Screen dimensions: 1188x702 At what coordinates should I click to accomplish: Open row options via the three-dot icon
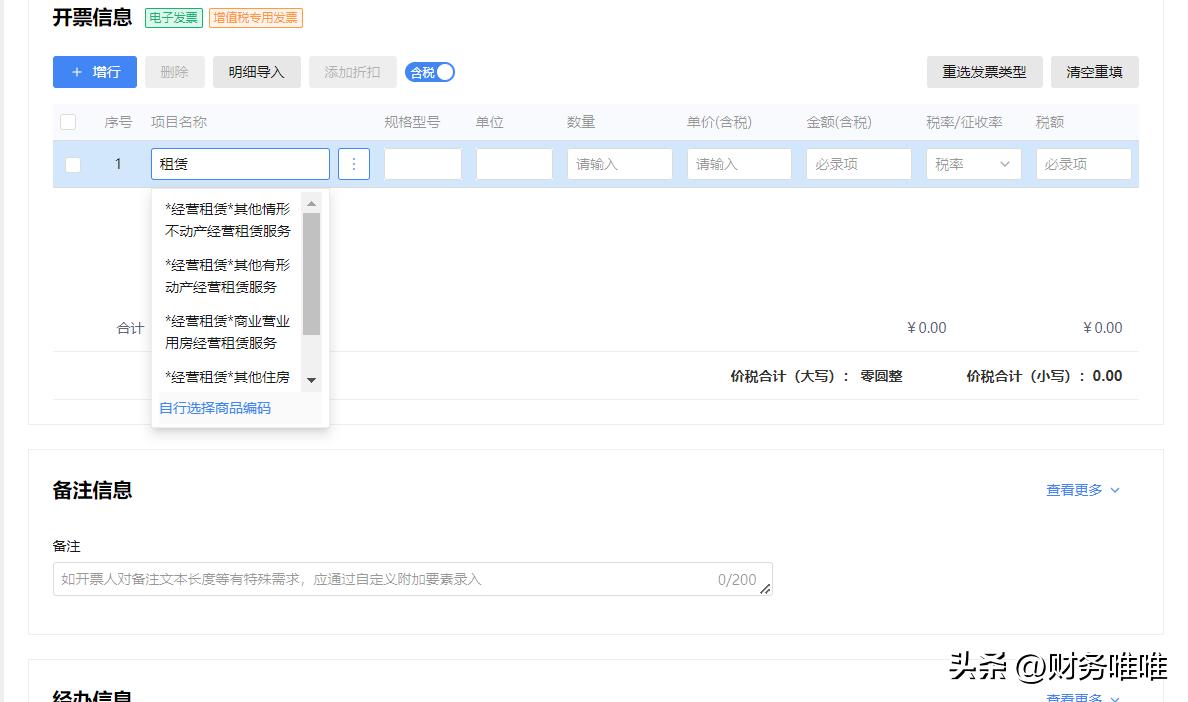tap(354, 163)
